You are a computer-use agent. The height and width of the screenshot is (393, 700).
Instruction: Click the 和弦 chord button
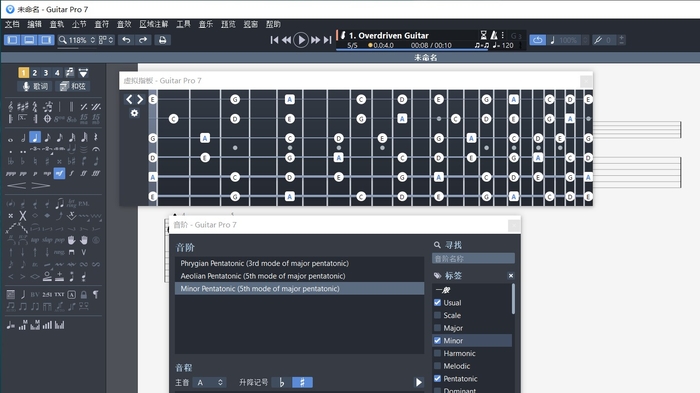[73, 86]
